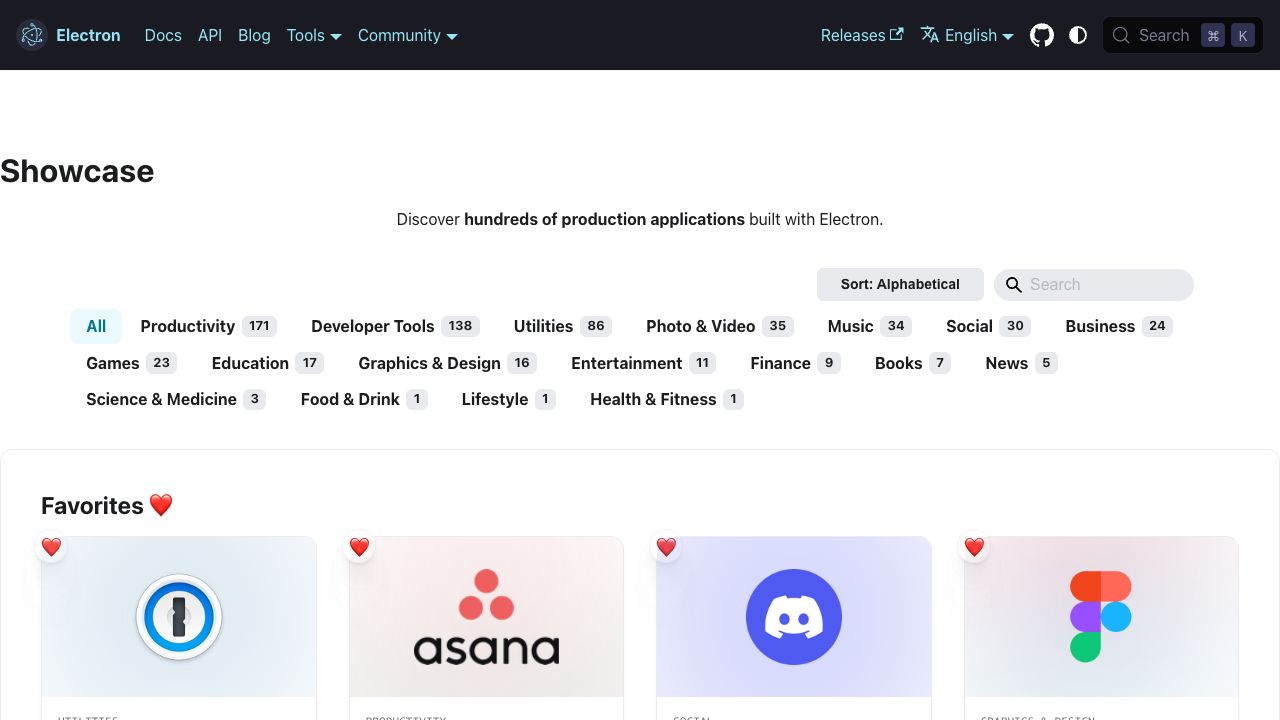Filter by Books category

point(913,363)
